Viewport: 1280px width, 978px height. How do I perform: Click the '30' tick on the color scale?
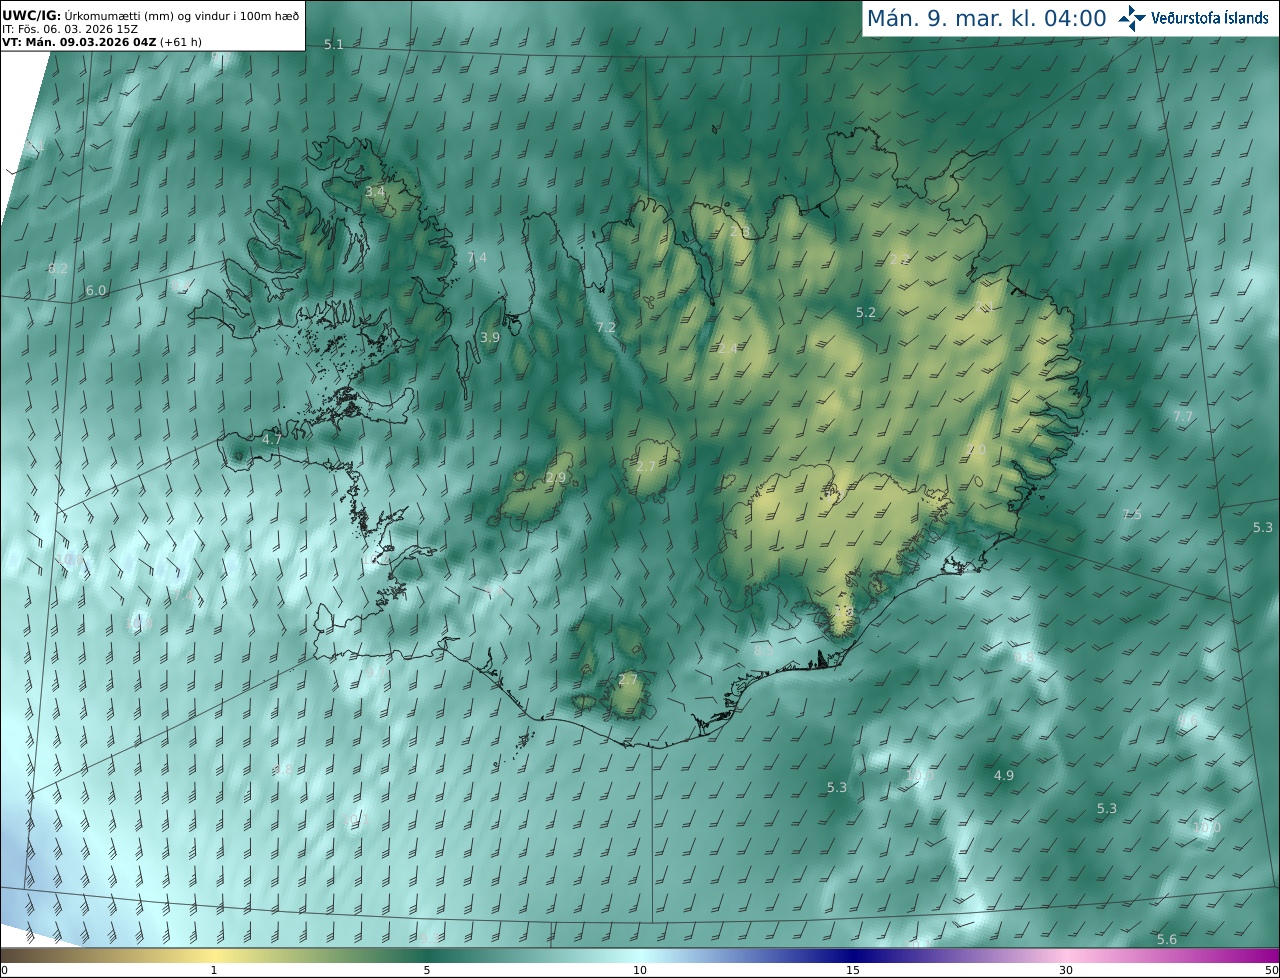(1066, 970)
